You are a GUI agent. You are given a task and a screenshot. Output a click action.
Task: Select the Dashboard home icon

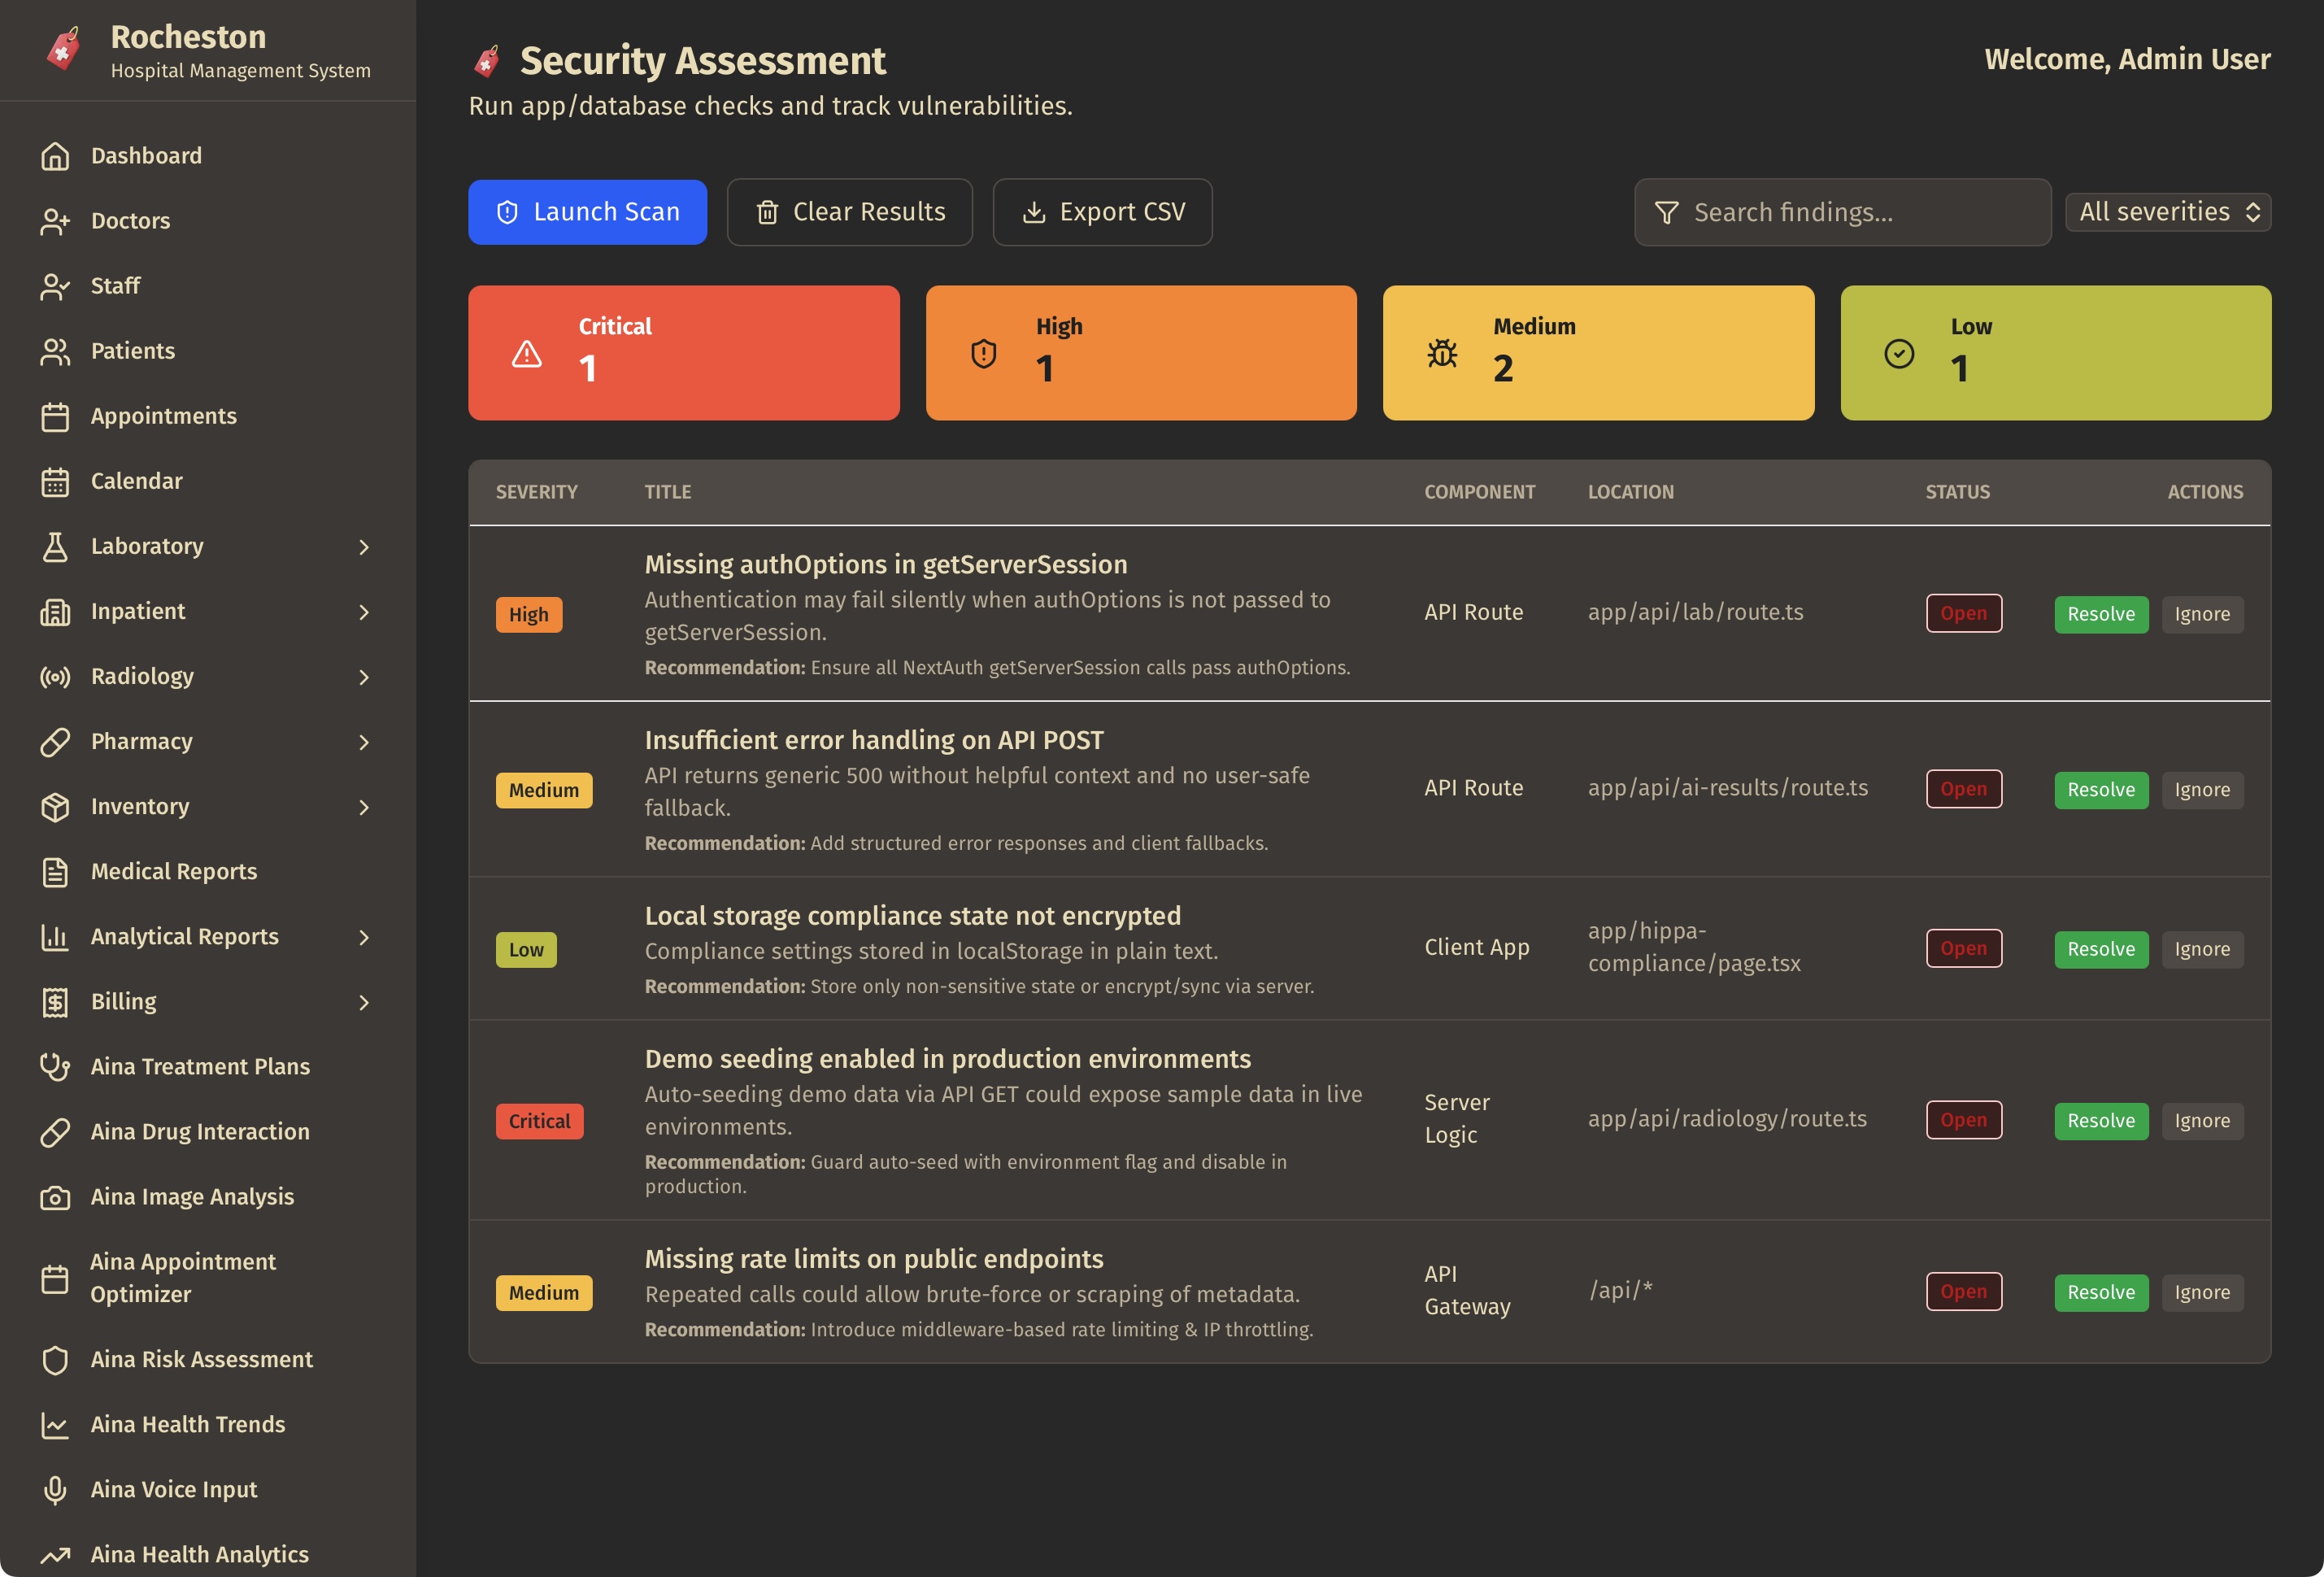pos(55,155)
